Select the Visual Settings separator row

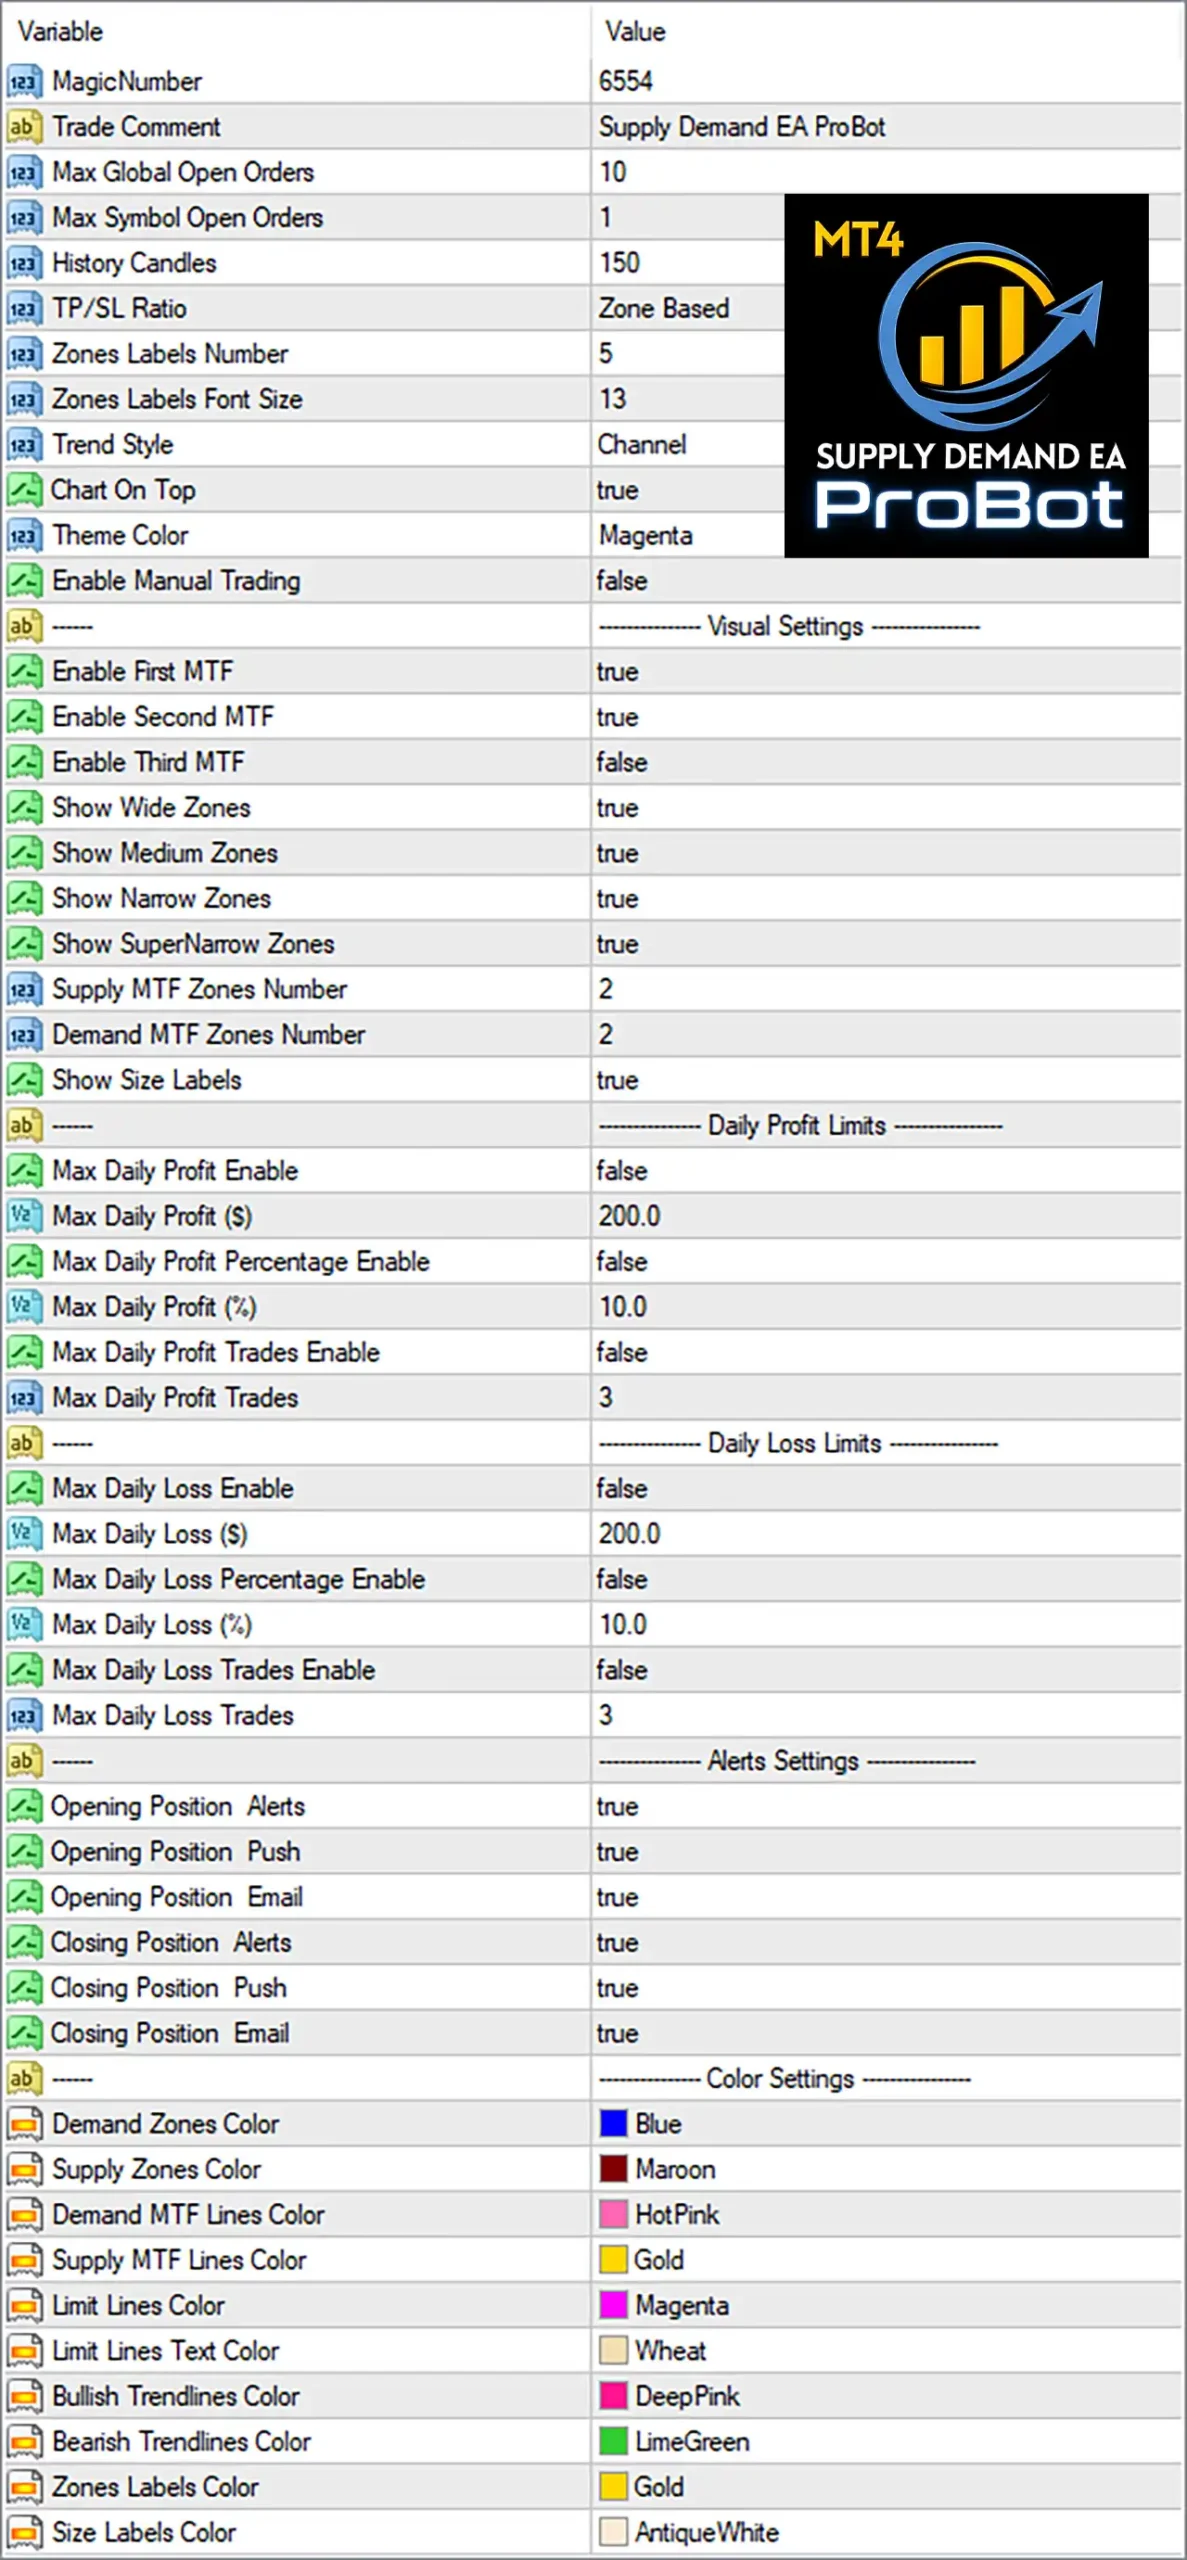coord(592,626)
